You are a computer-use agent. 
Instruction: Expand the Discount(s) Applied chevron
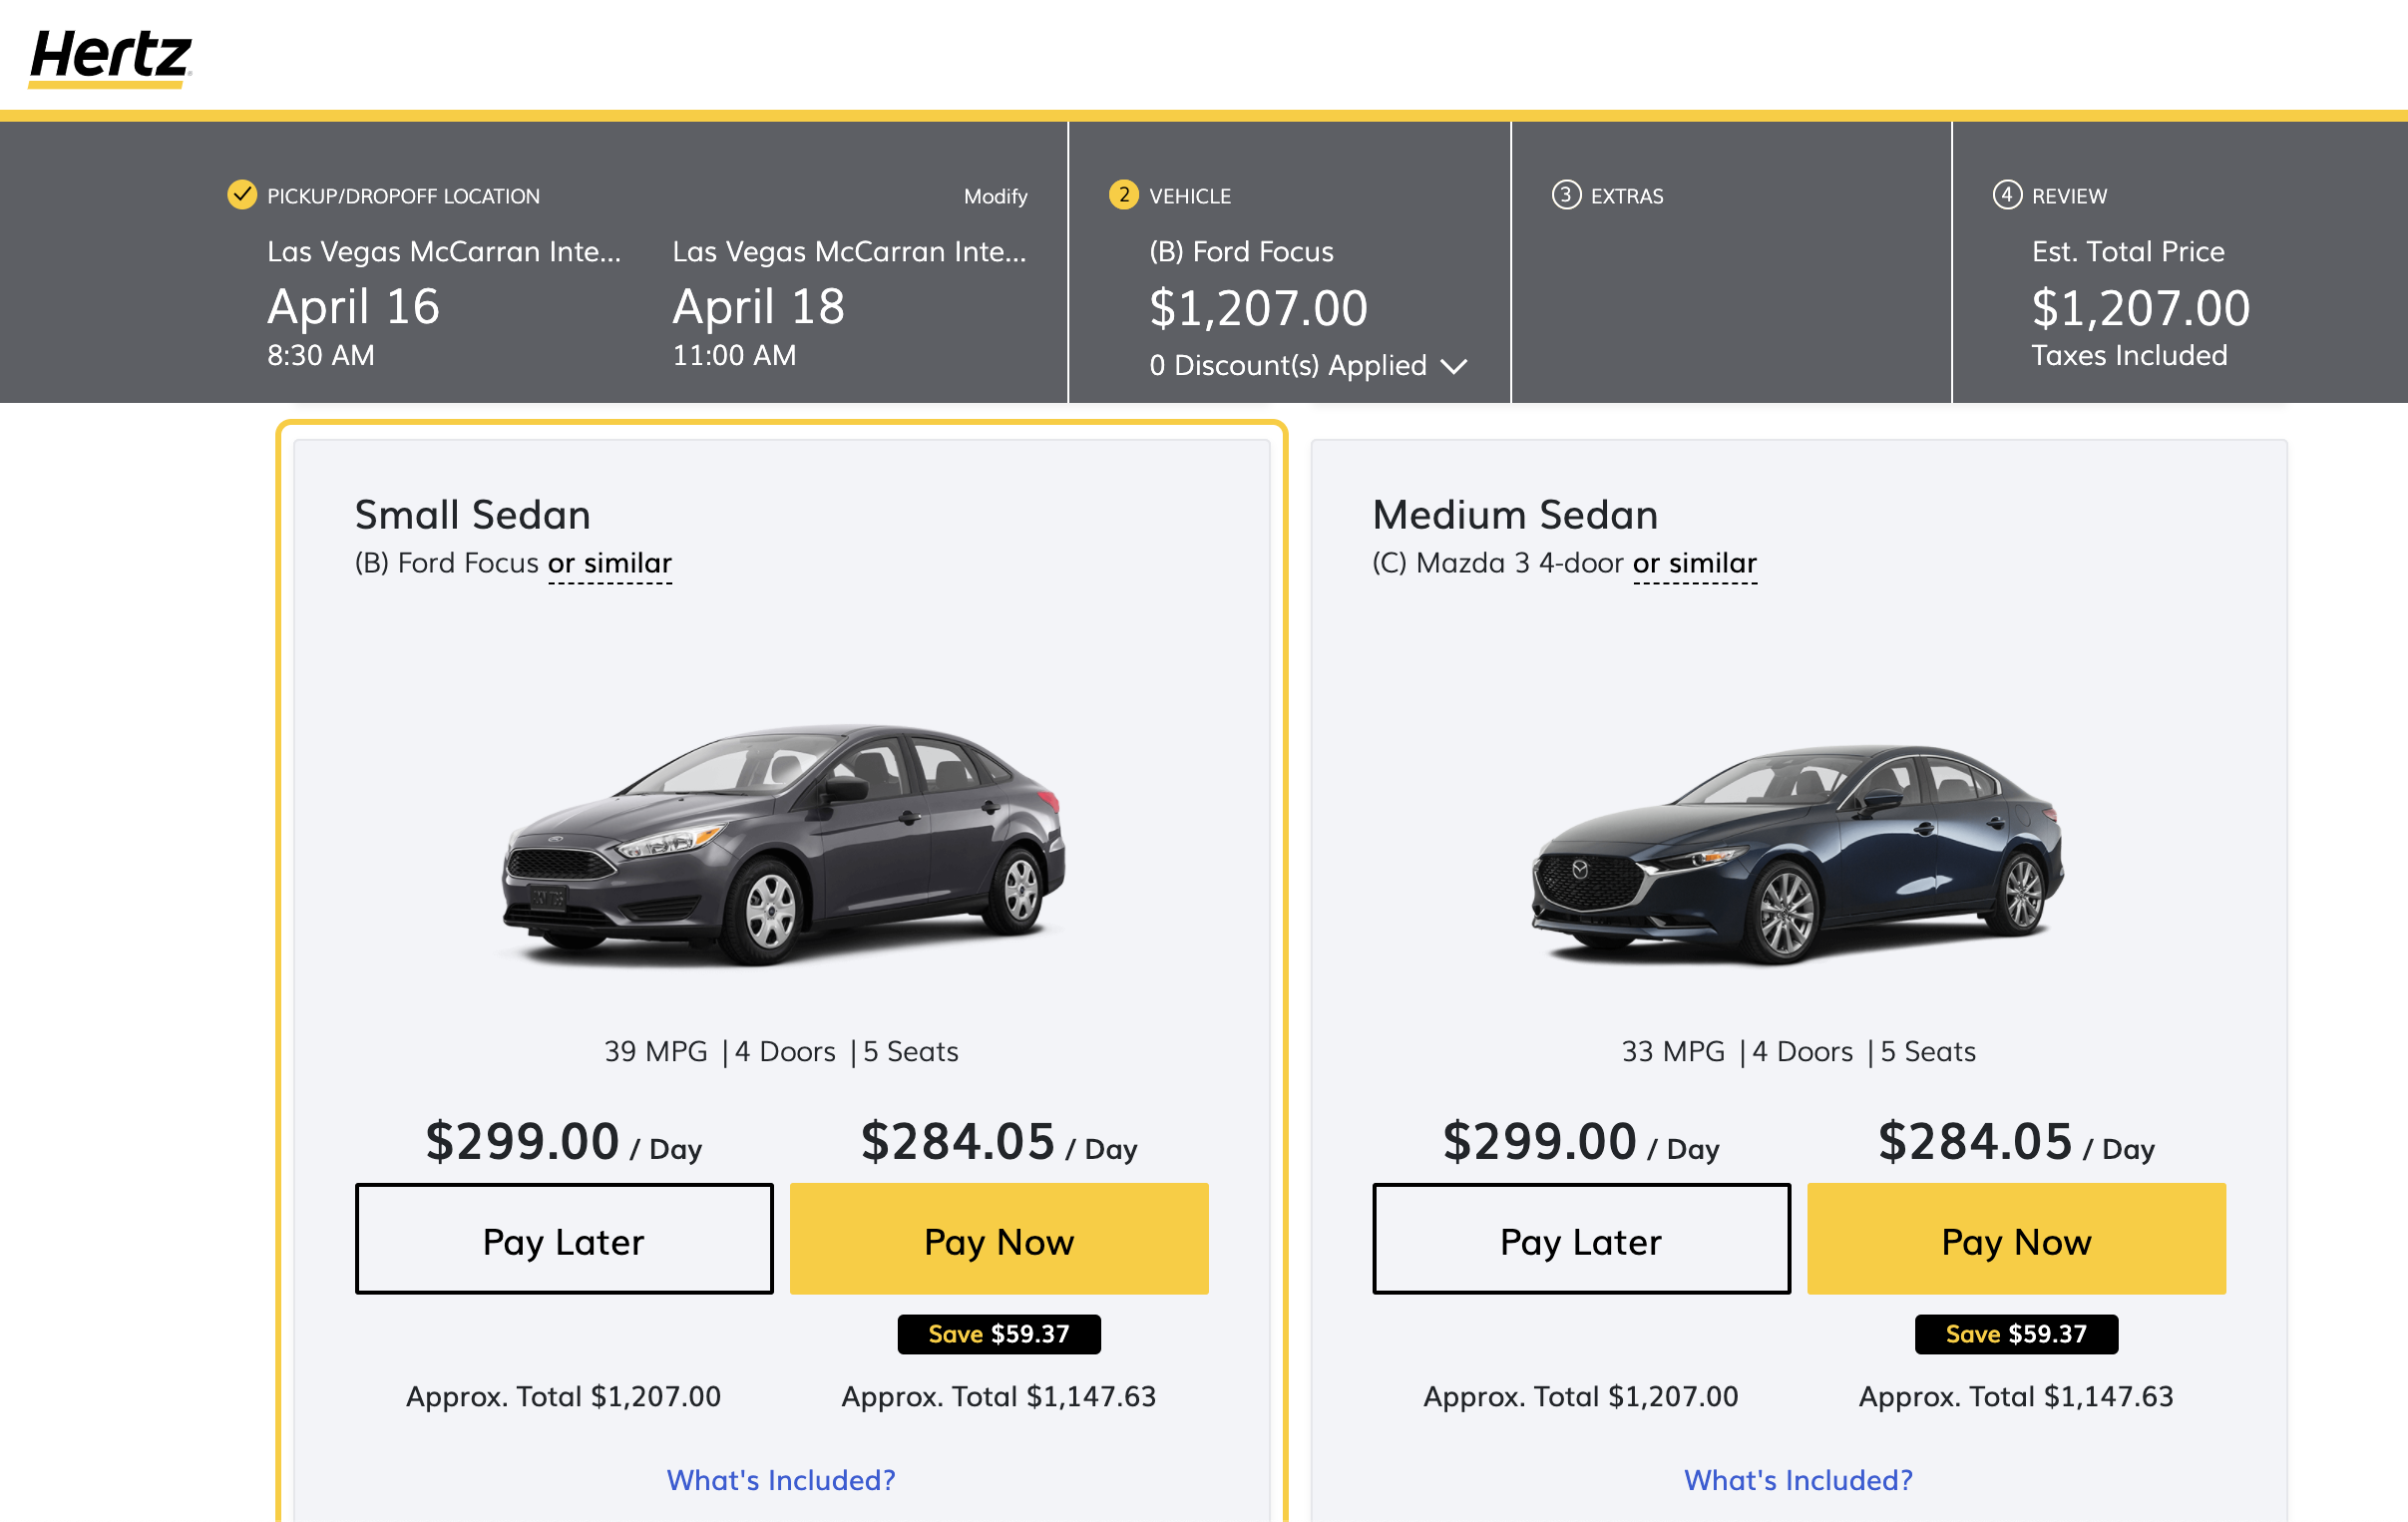click(1454, 366)
